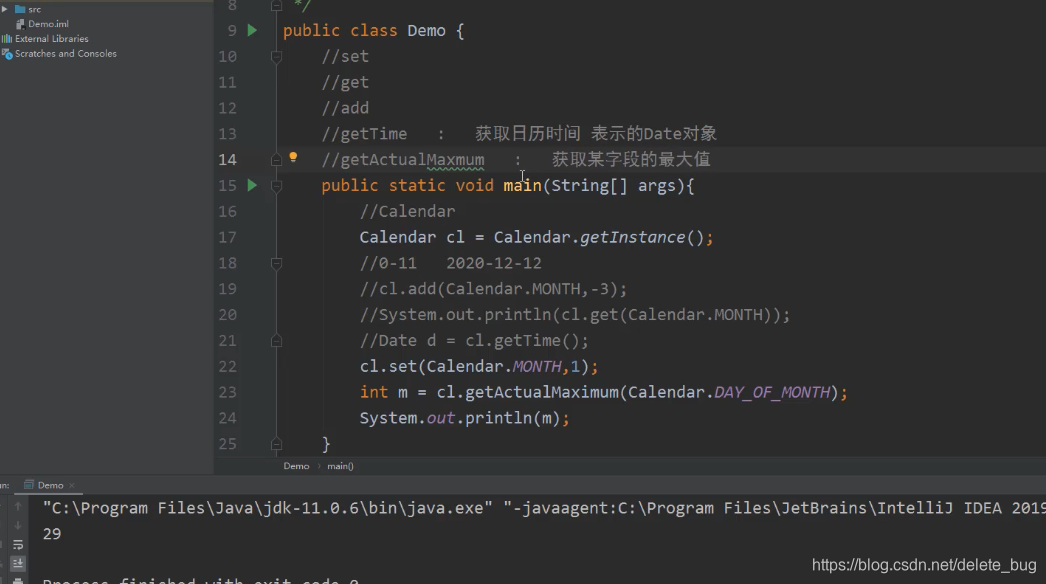The image size is (1046, 584).
Task: Expand the src folder arrow
Action: tap(5, 9)
